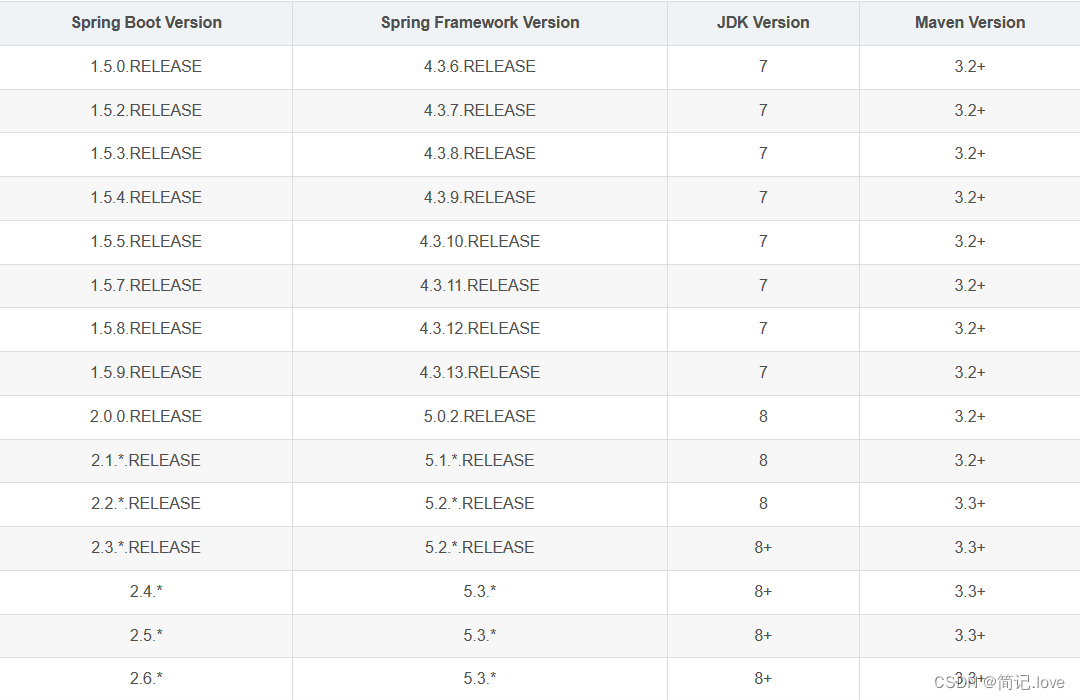Click JDK 8 in the 2.1.*.RELEASE row
The width and height of the screenshot is (1080, 700).
(763, 460)
